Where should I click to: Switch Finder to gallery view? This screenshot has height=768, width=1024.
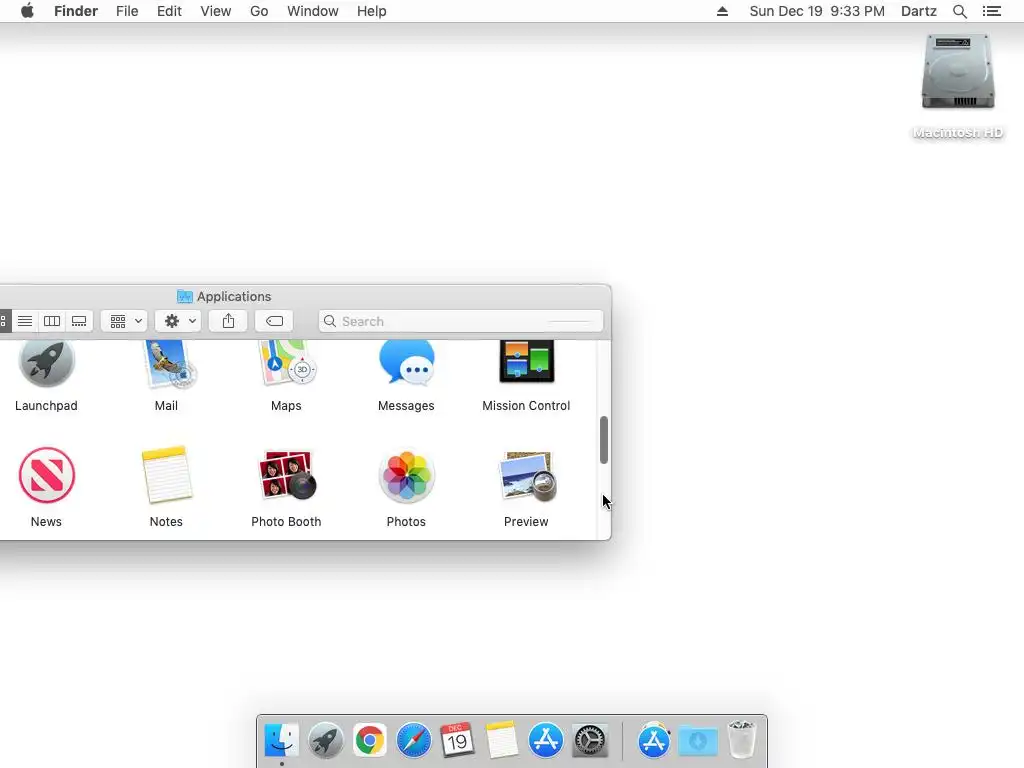click(79, 321)
